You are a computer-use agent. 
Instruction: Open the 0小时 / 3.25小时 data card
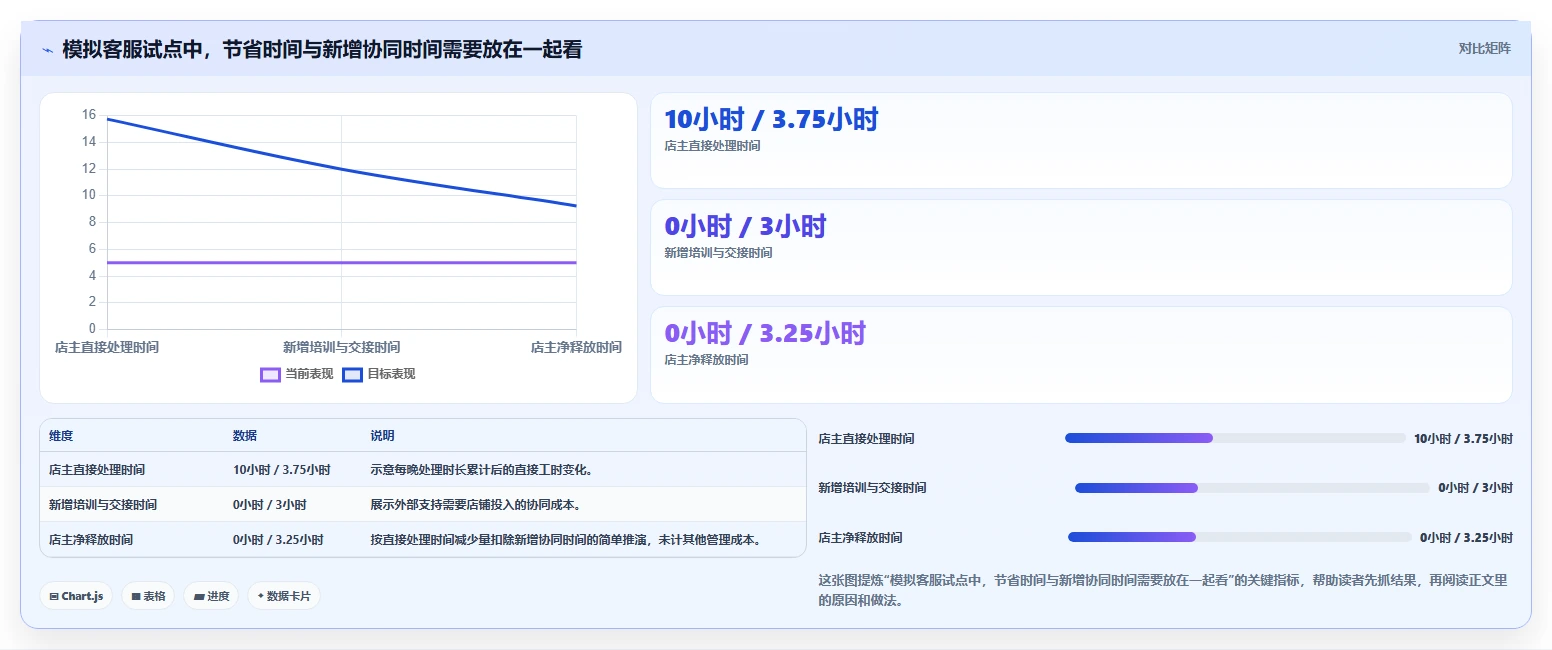(1081, 355)
